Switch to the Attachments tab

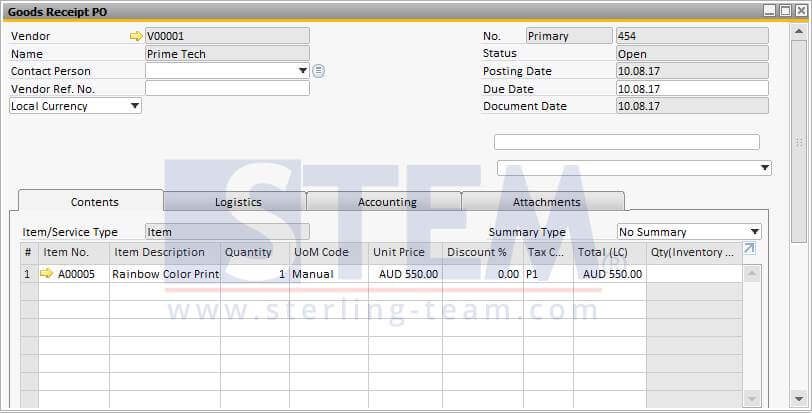pos(545,202)
